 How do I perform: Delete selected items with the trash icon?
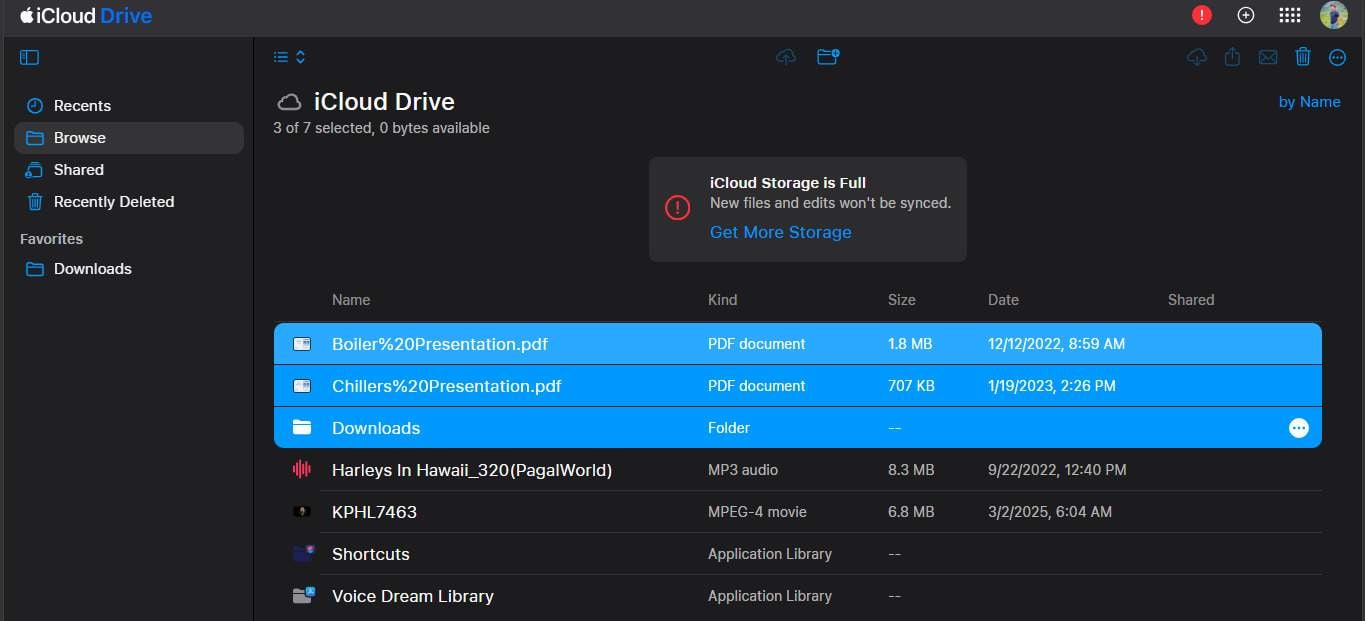click(x=1303, y=57)
